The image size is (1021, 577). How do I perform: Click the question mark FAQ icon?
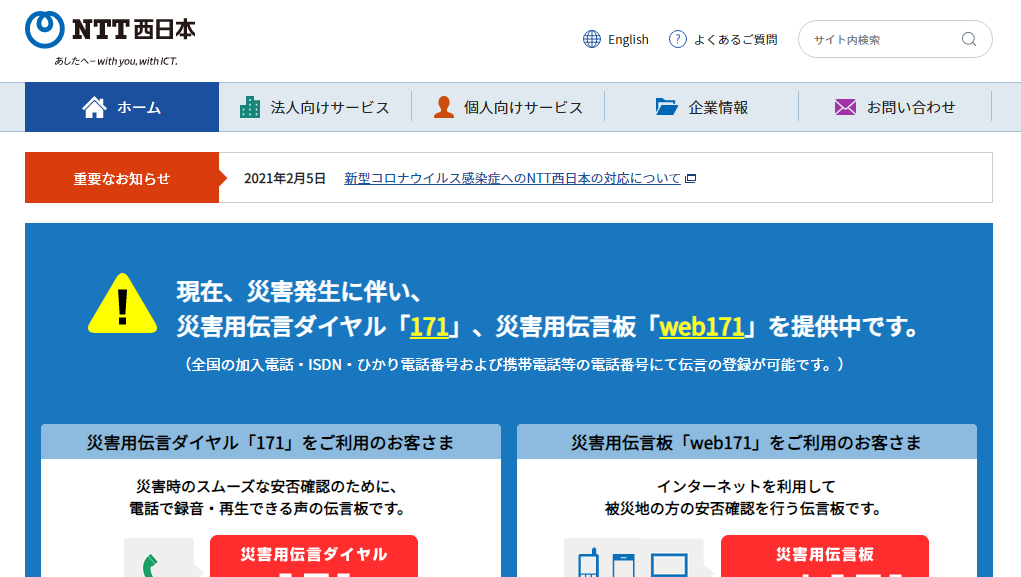pos(678,39)
